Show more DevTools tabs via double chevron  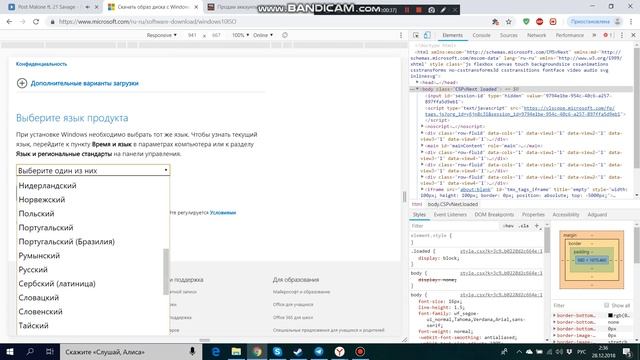pos(594,36)
